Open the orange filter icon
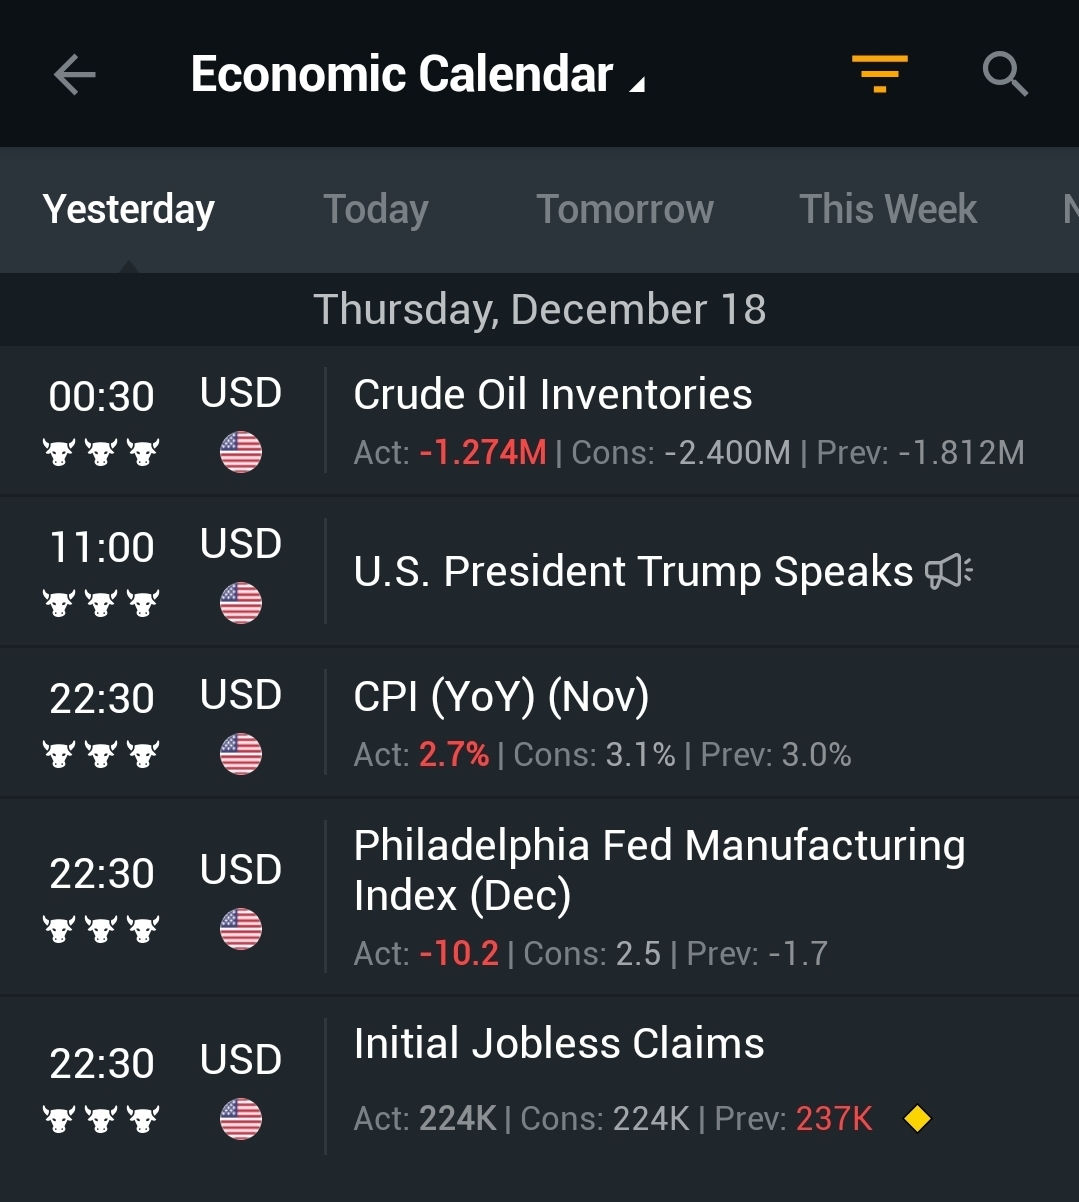The width and height of the screenshot is (1079, 1202). tap(879, 74)
